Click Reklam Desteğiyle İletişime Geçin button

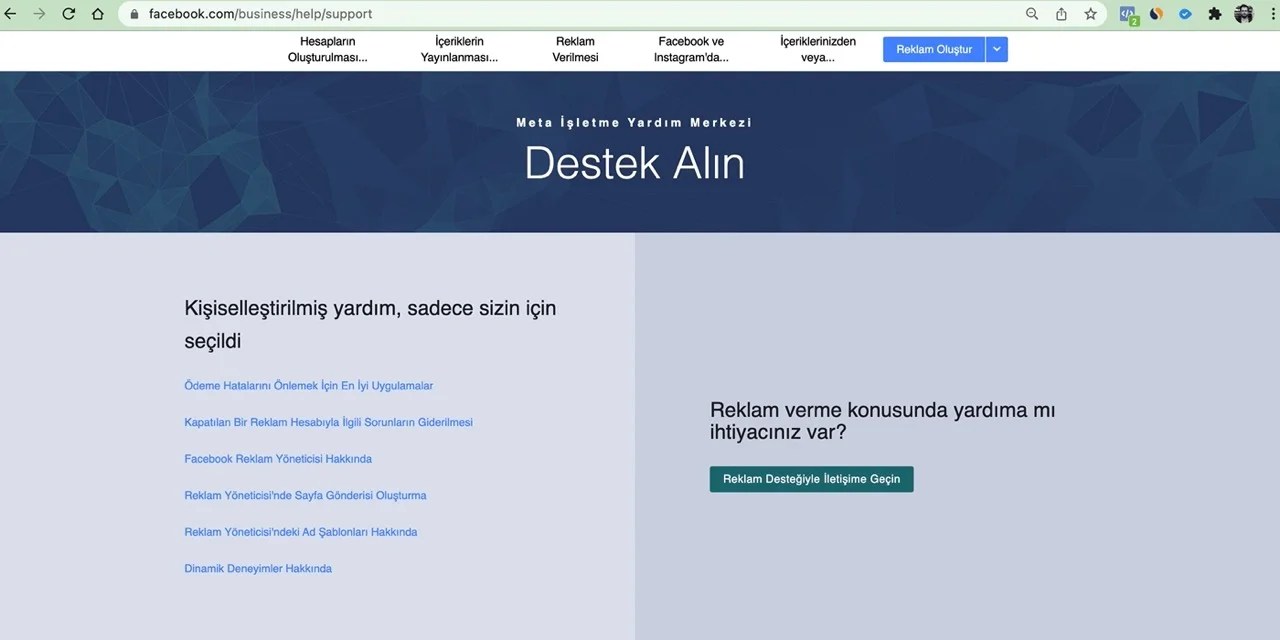(x=811, y=479)
